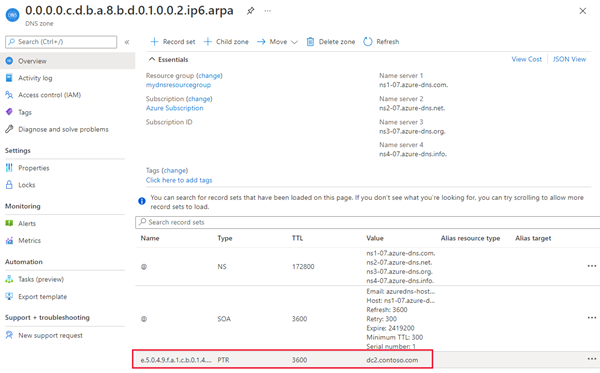This screenshot has height=373, width=600.
Task: Collapse the sidebar with double chevron
Action: coord(127,42)
